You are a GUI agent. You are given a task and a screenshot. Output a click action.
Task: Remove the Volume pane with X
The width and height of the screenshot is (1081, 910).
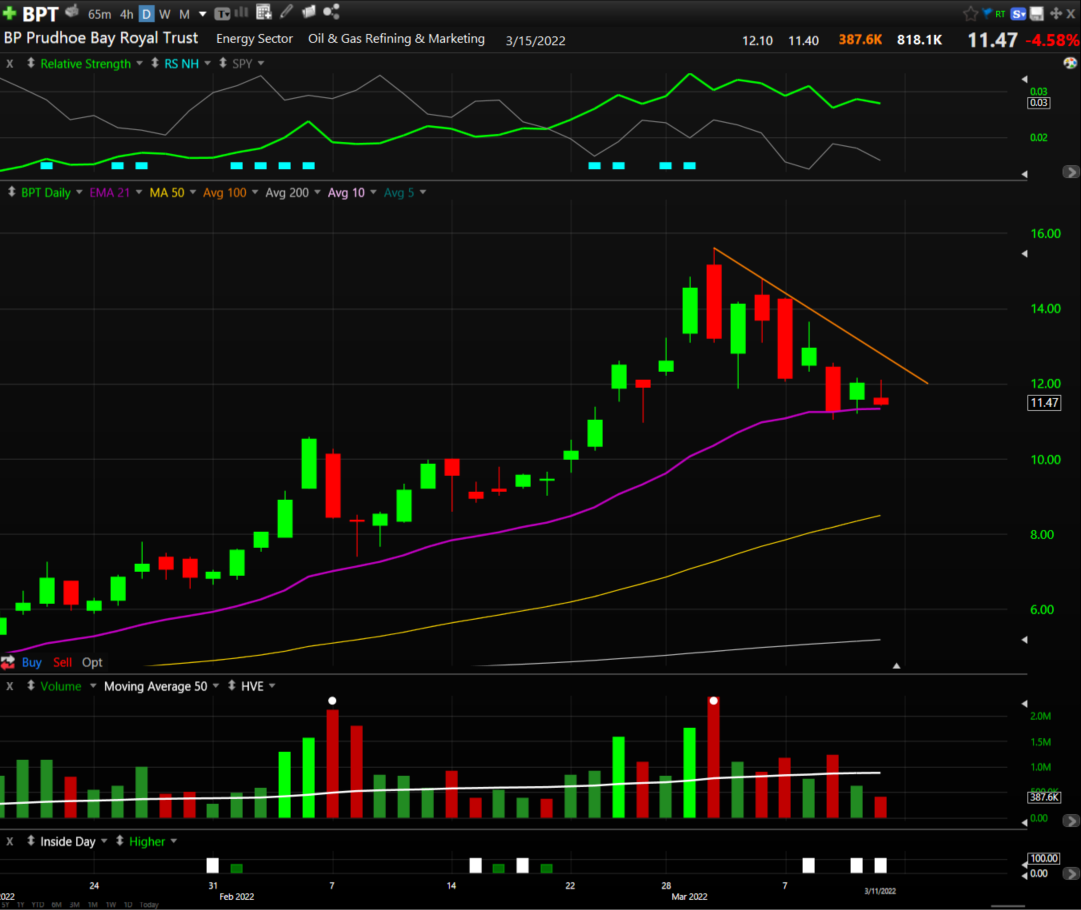coord(10,686)
